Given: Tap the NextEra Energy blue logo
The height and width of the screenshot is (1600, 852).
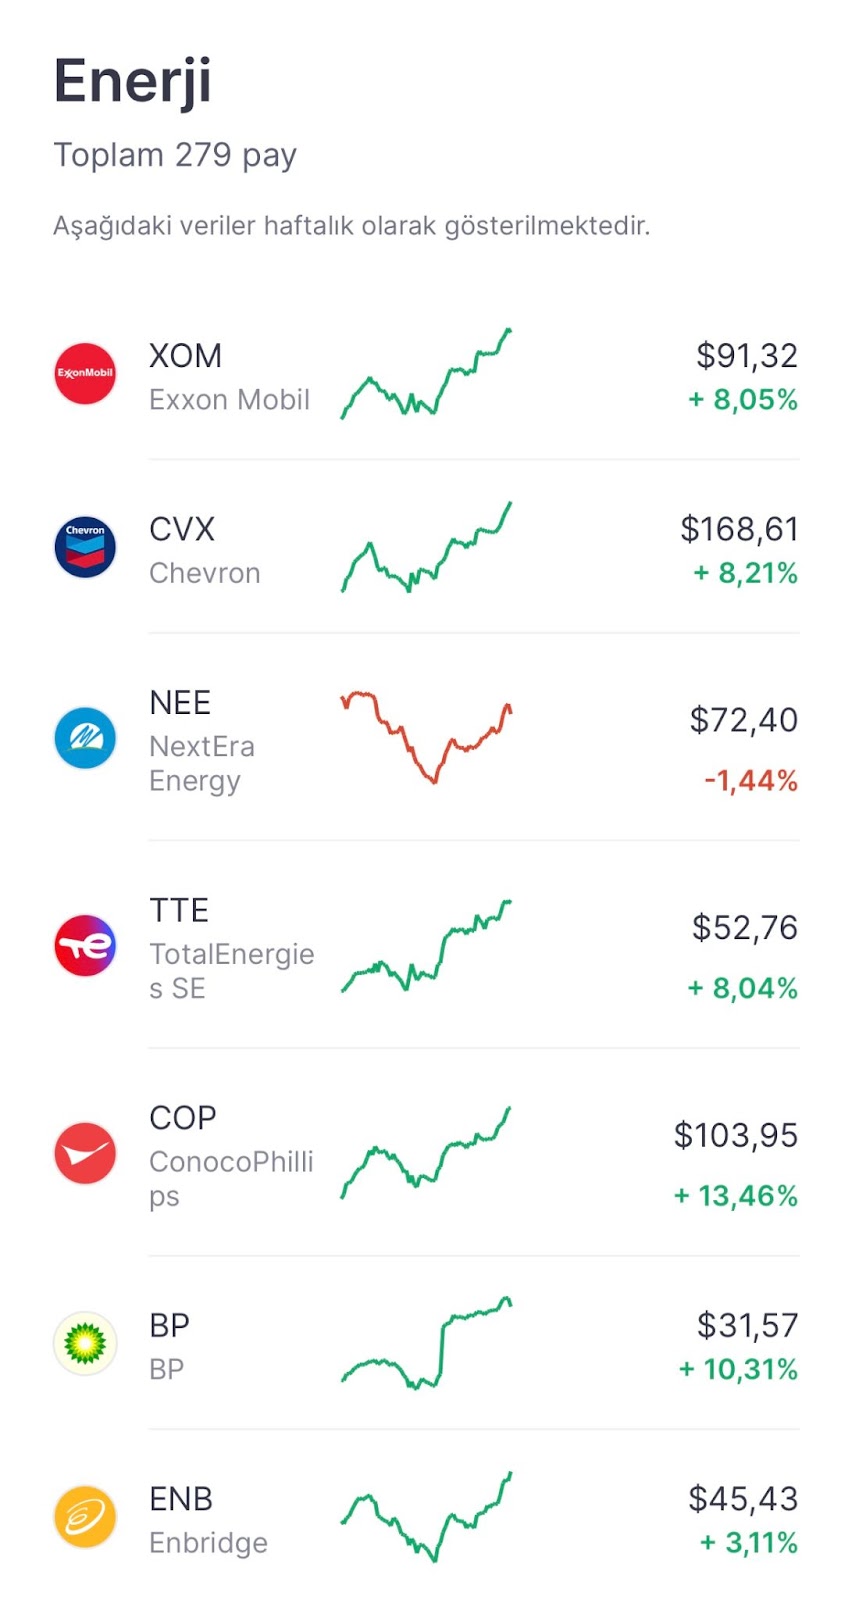Looking at the screenshot, I should (85, 738).
